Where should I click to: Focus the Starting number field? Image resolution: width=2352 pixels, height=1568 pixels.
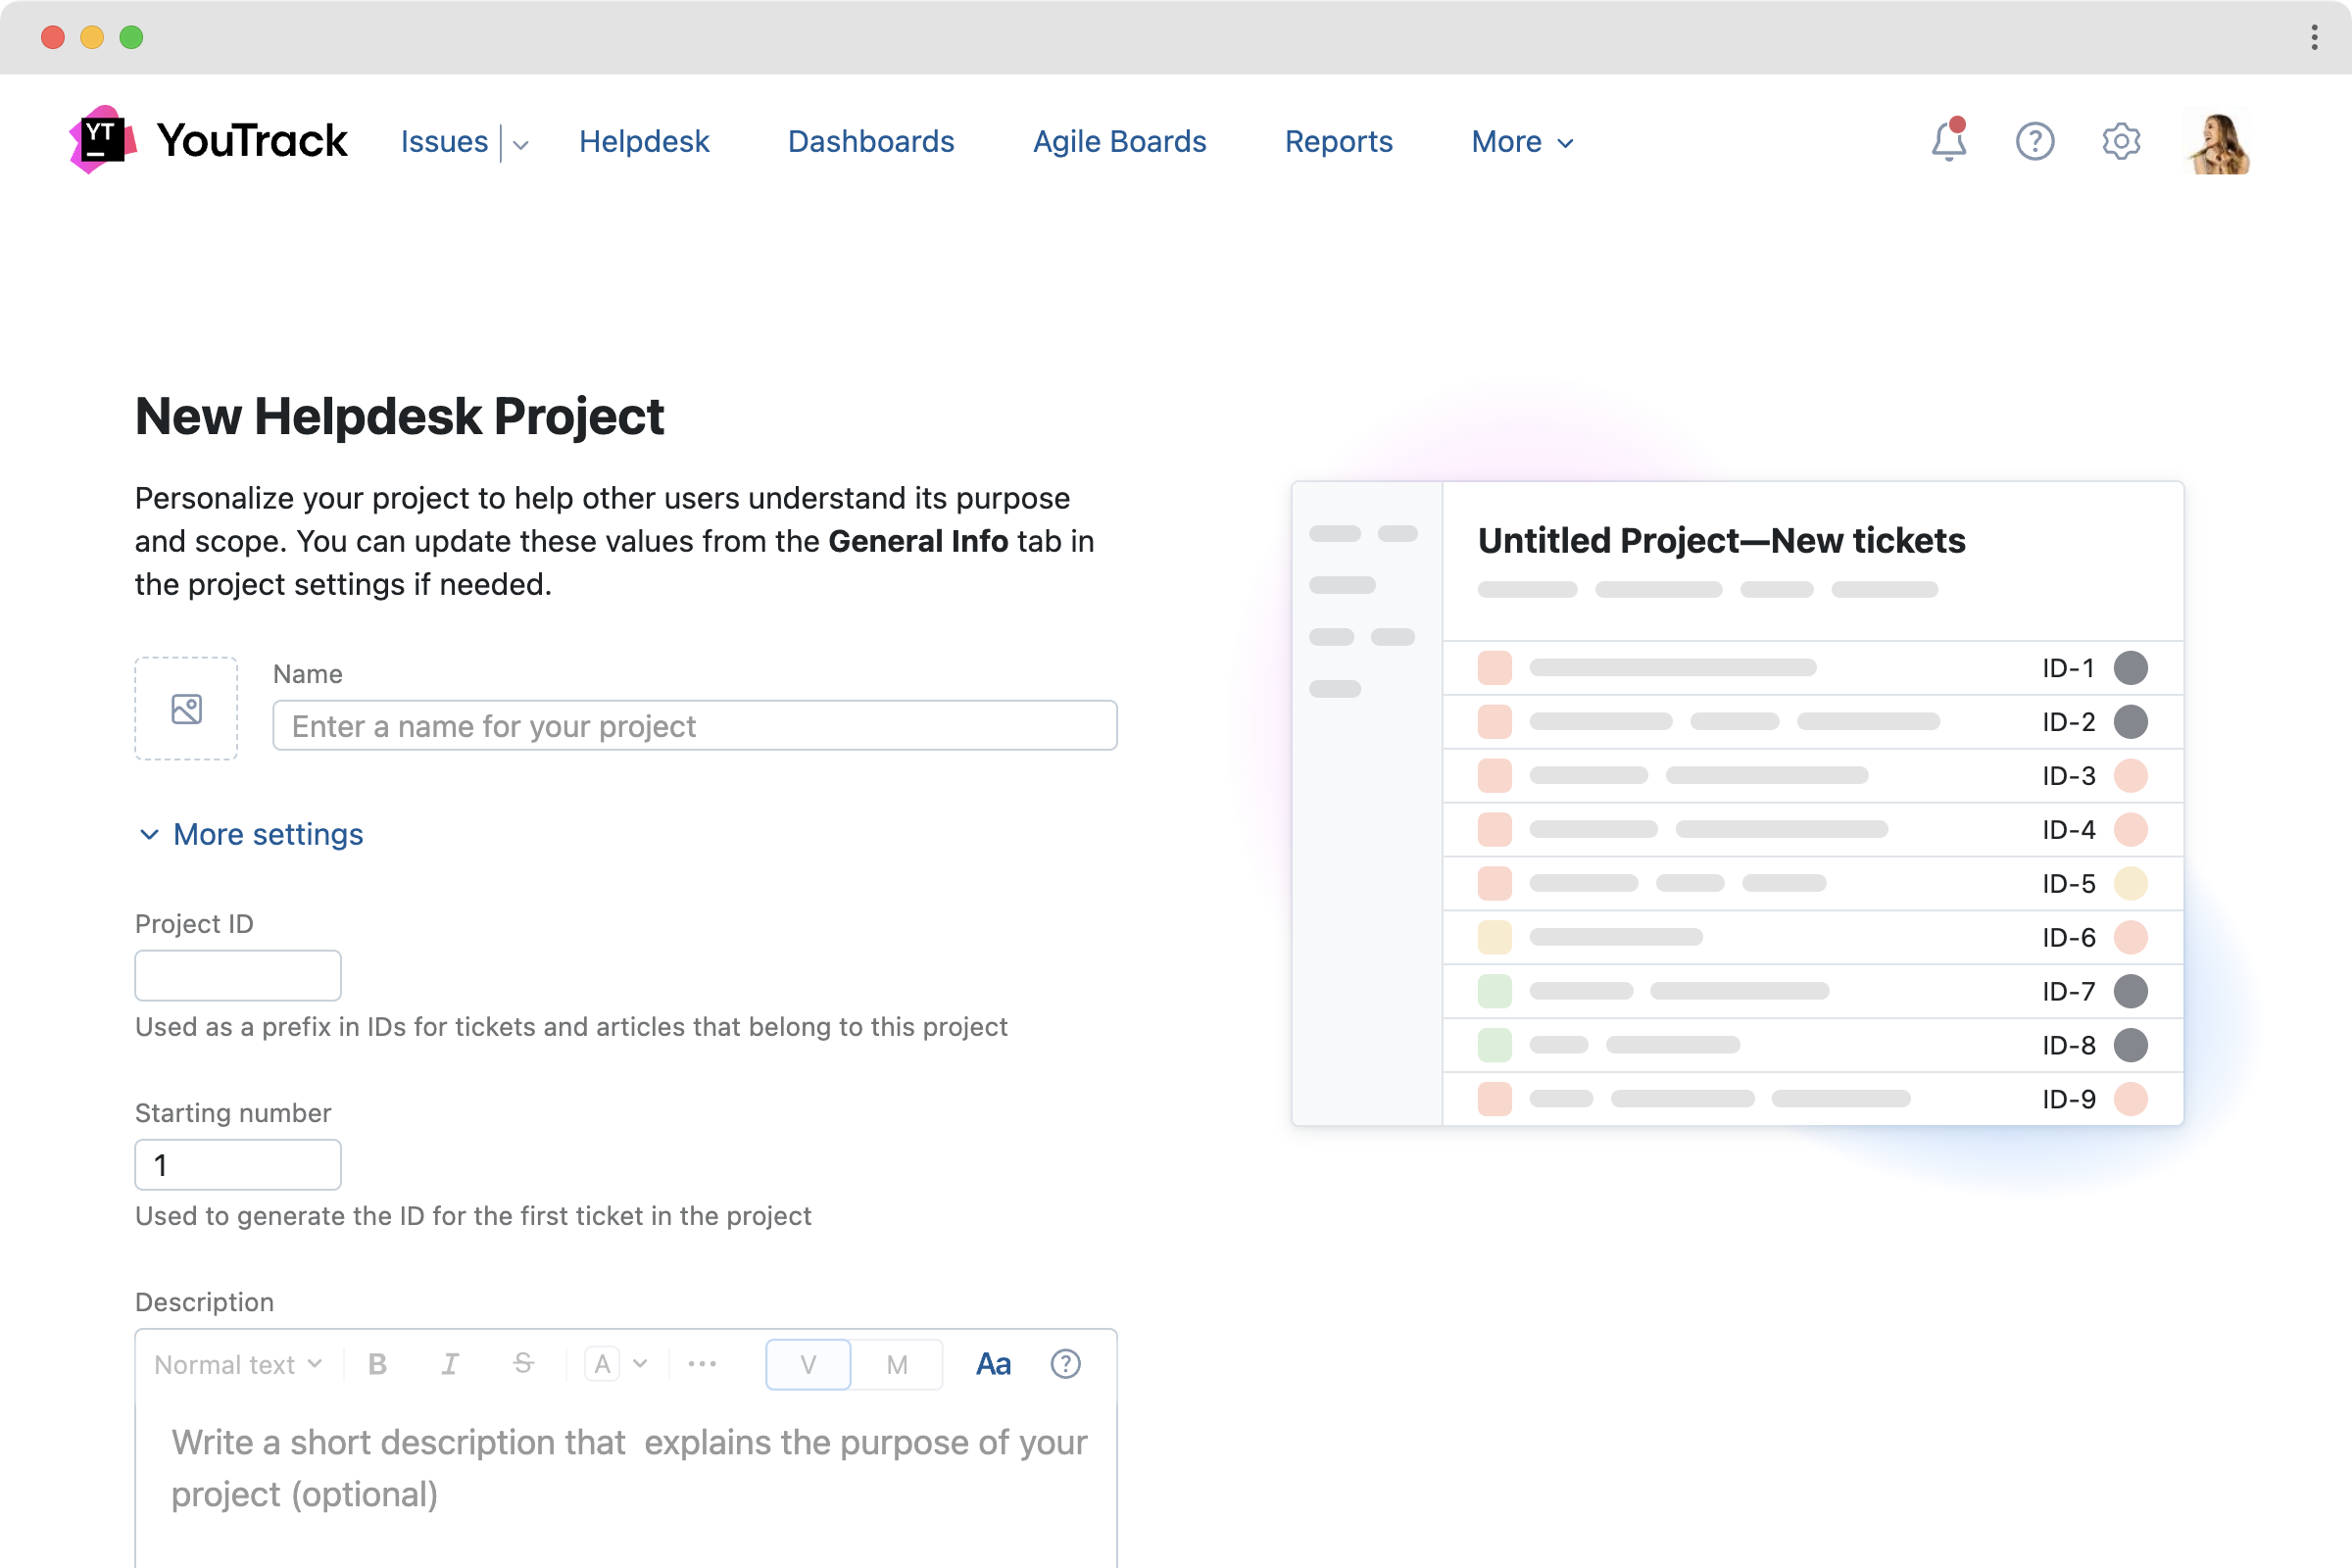[x=238, y=1164]
